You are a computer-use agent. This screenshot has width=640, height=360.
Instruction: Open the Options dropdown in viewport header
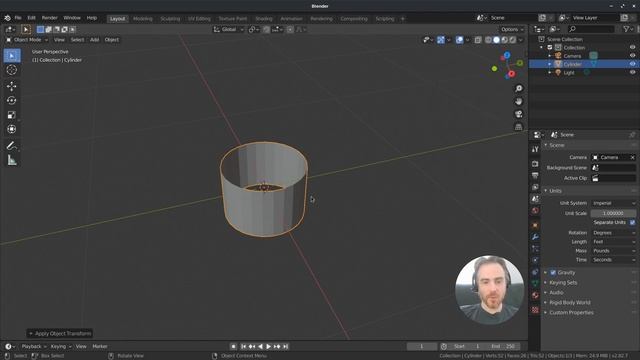point(512,29)
